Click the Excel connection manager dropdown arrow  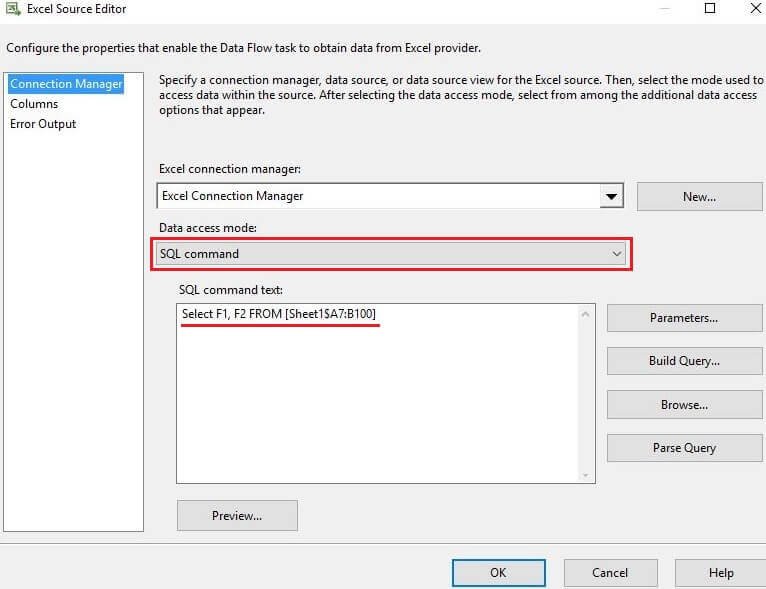[x=612, y=197]
